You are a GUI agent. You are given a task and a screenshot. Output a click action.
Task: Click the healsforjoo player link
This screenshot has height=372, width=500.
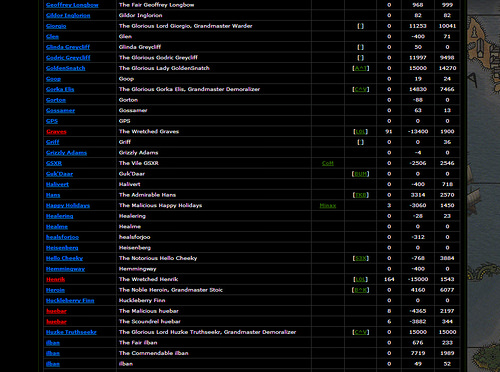[62, 237]
